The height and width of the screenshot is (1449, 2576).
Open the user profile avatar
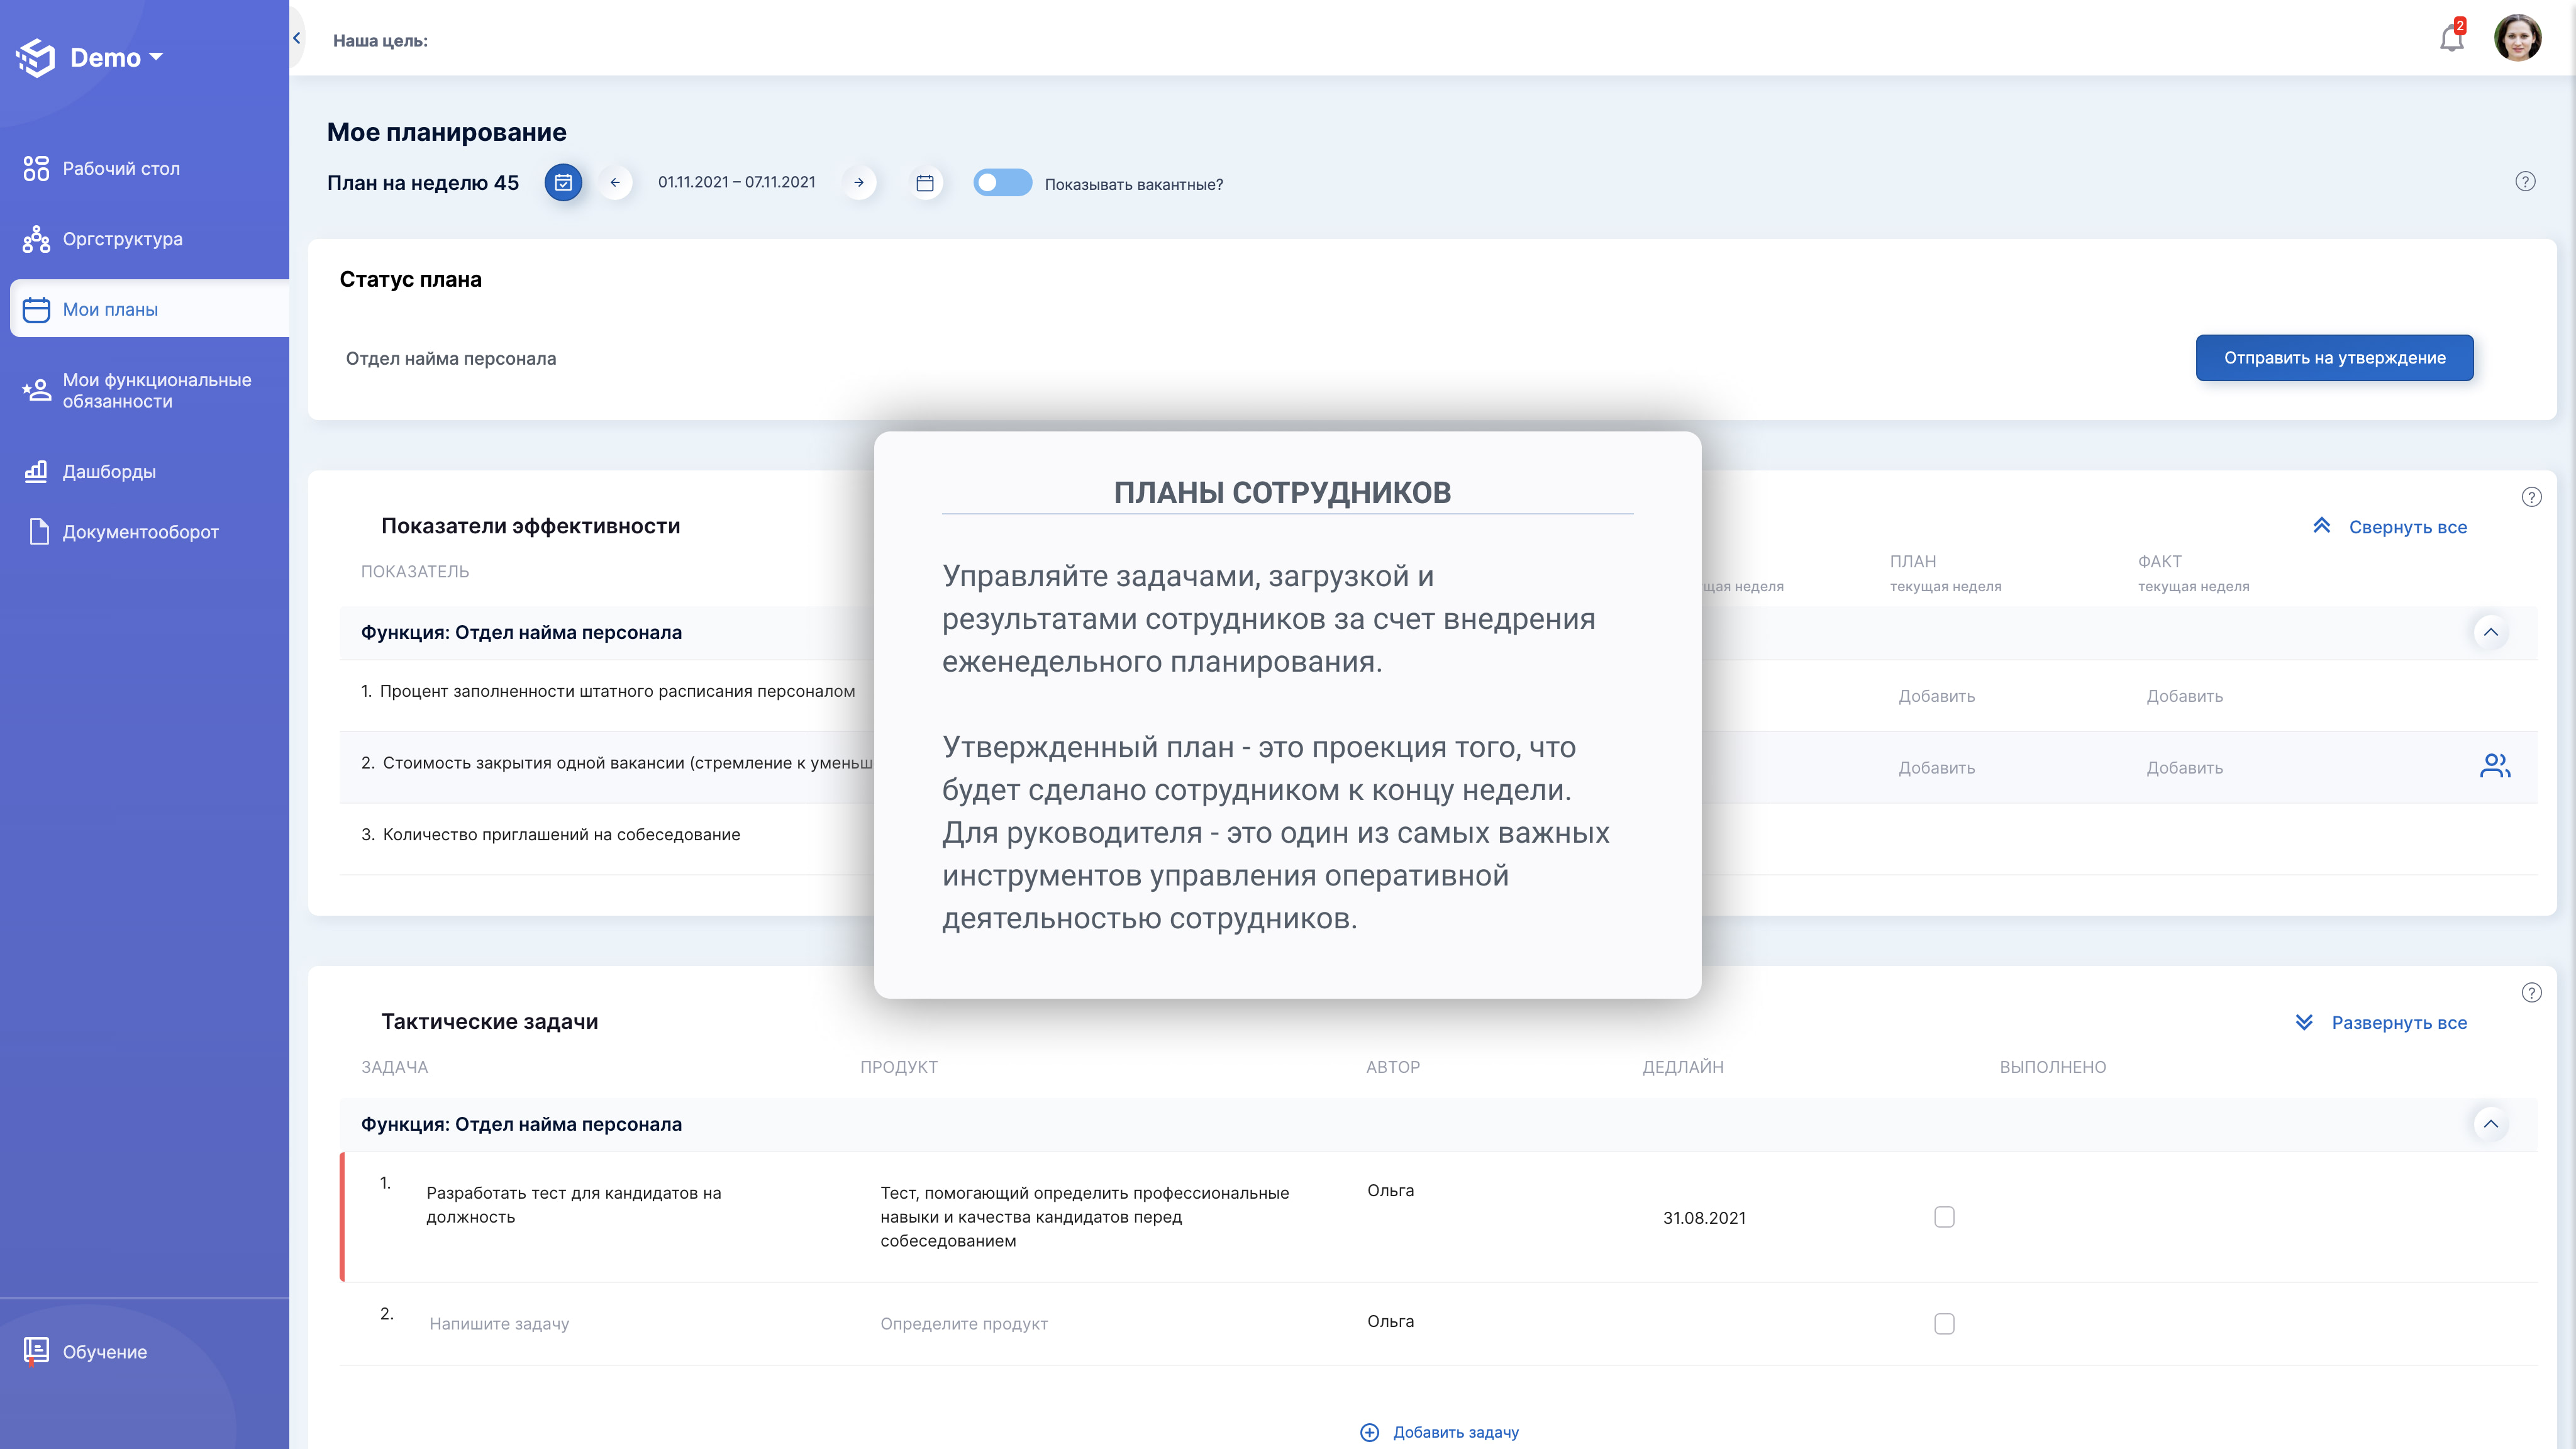pos(2518,38)
